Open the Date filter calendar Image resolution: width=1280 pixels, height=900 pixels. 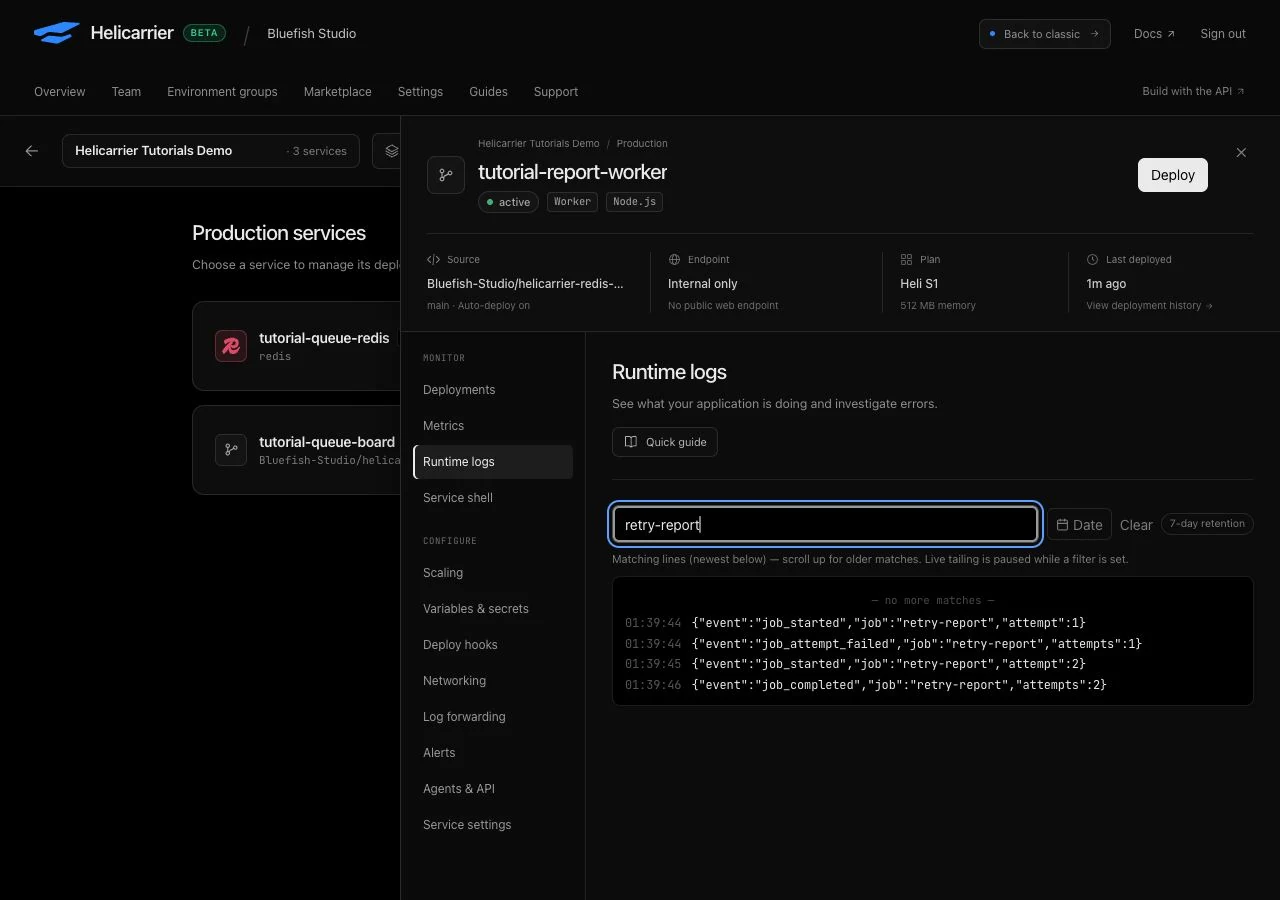pyautogui.click(x=1079, y=524)
